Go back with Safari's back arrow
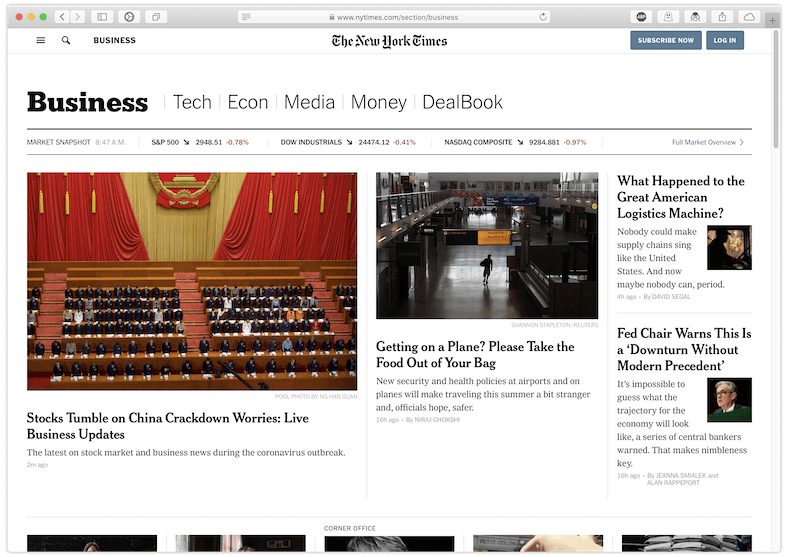The height and width of the screenshot is (557, 788). click(62, 17)
